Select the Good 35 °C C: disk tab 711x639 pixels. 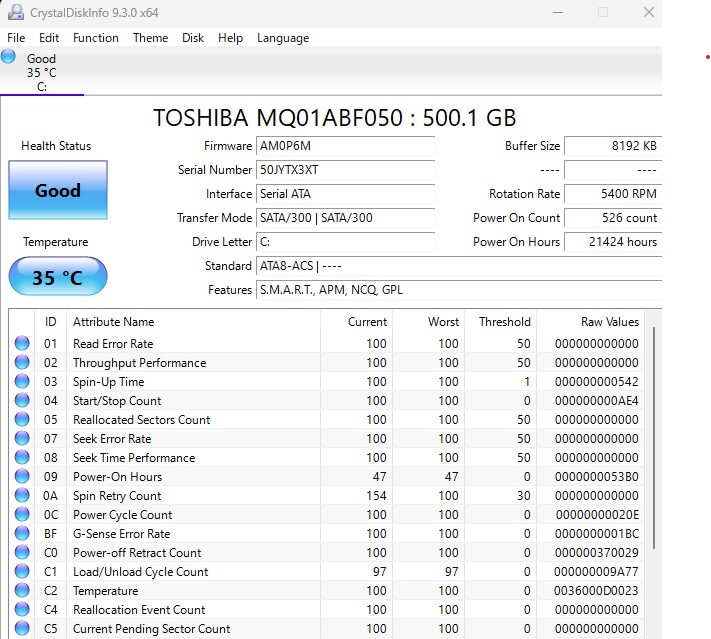point(42,72)
